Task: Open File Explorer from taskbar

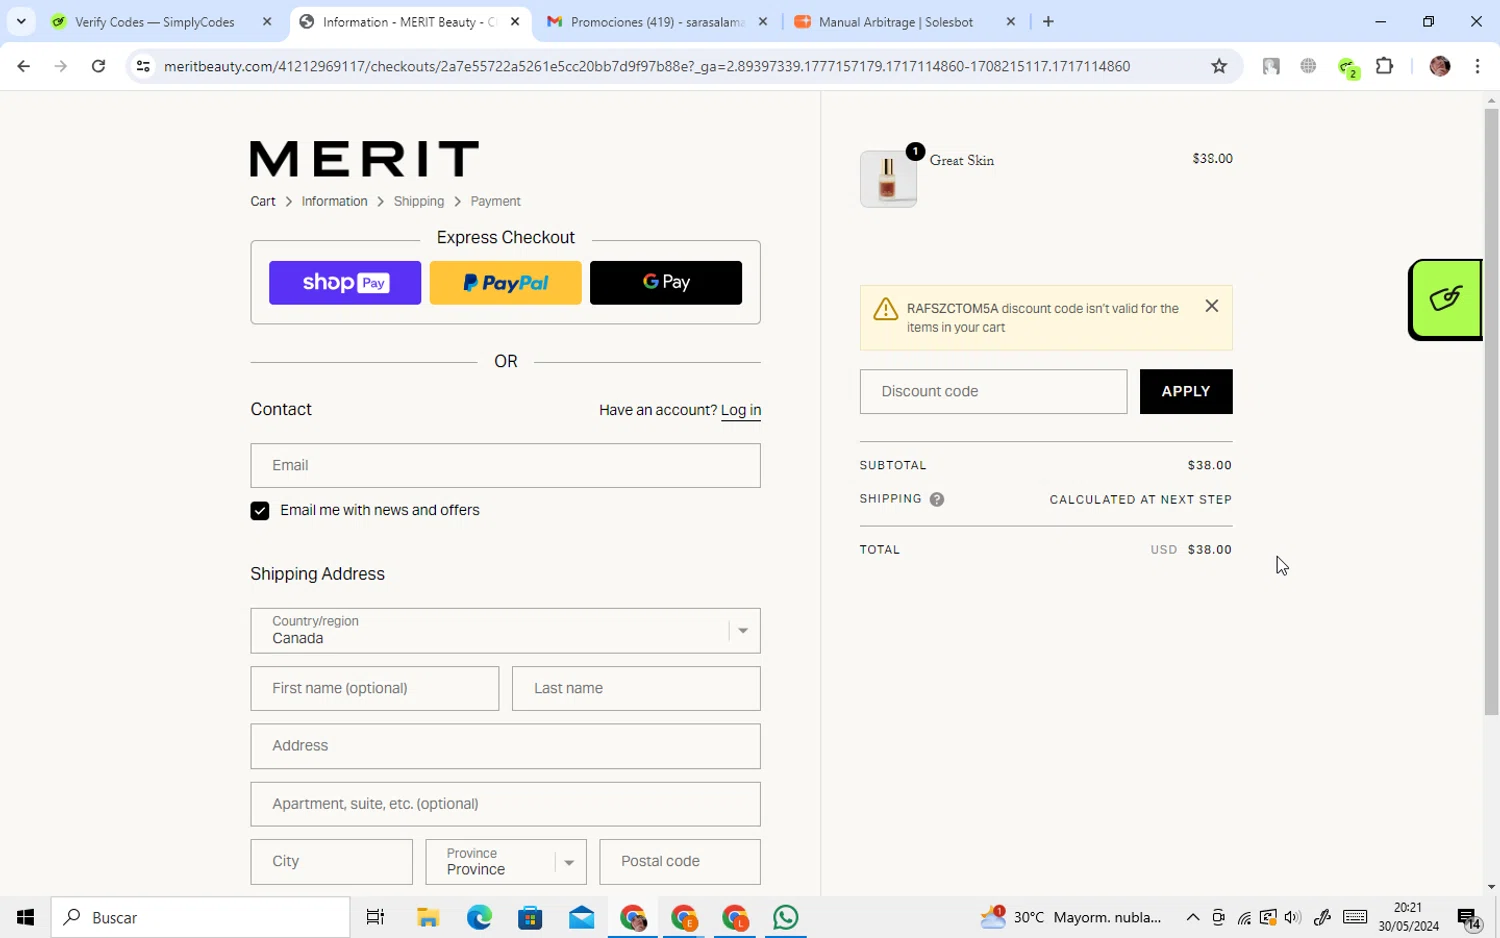Action: (x=428, y=917)
